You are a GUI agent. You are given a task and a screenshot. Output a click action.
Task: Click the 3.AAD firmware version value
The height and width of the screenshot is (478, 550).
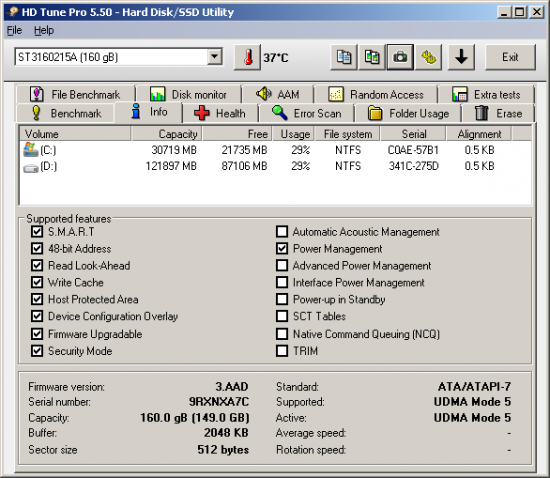[232, 386]
